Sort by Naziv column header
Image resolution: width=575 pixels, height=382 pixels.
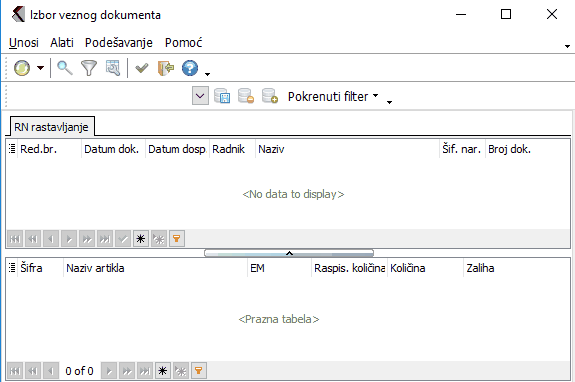(348, 149)
